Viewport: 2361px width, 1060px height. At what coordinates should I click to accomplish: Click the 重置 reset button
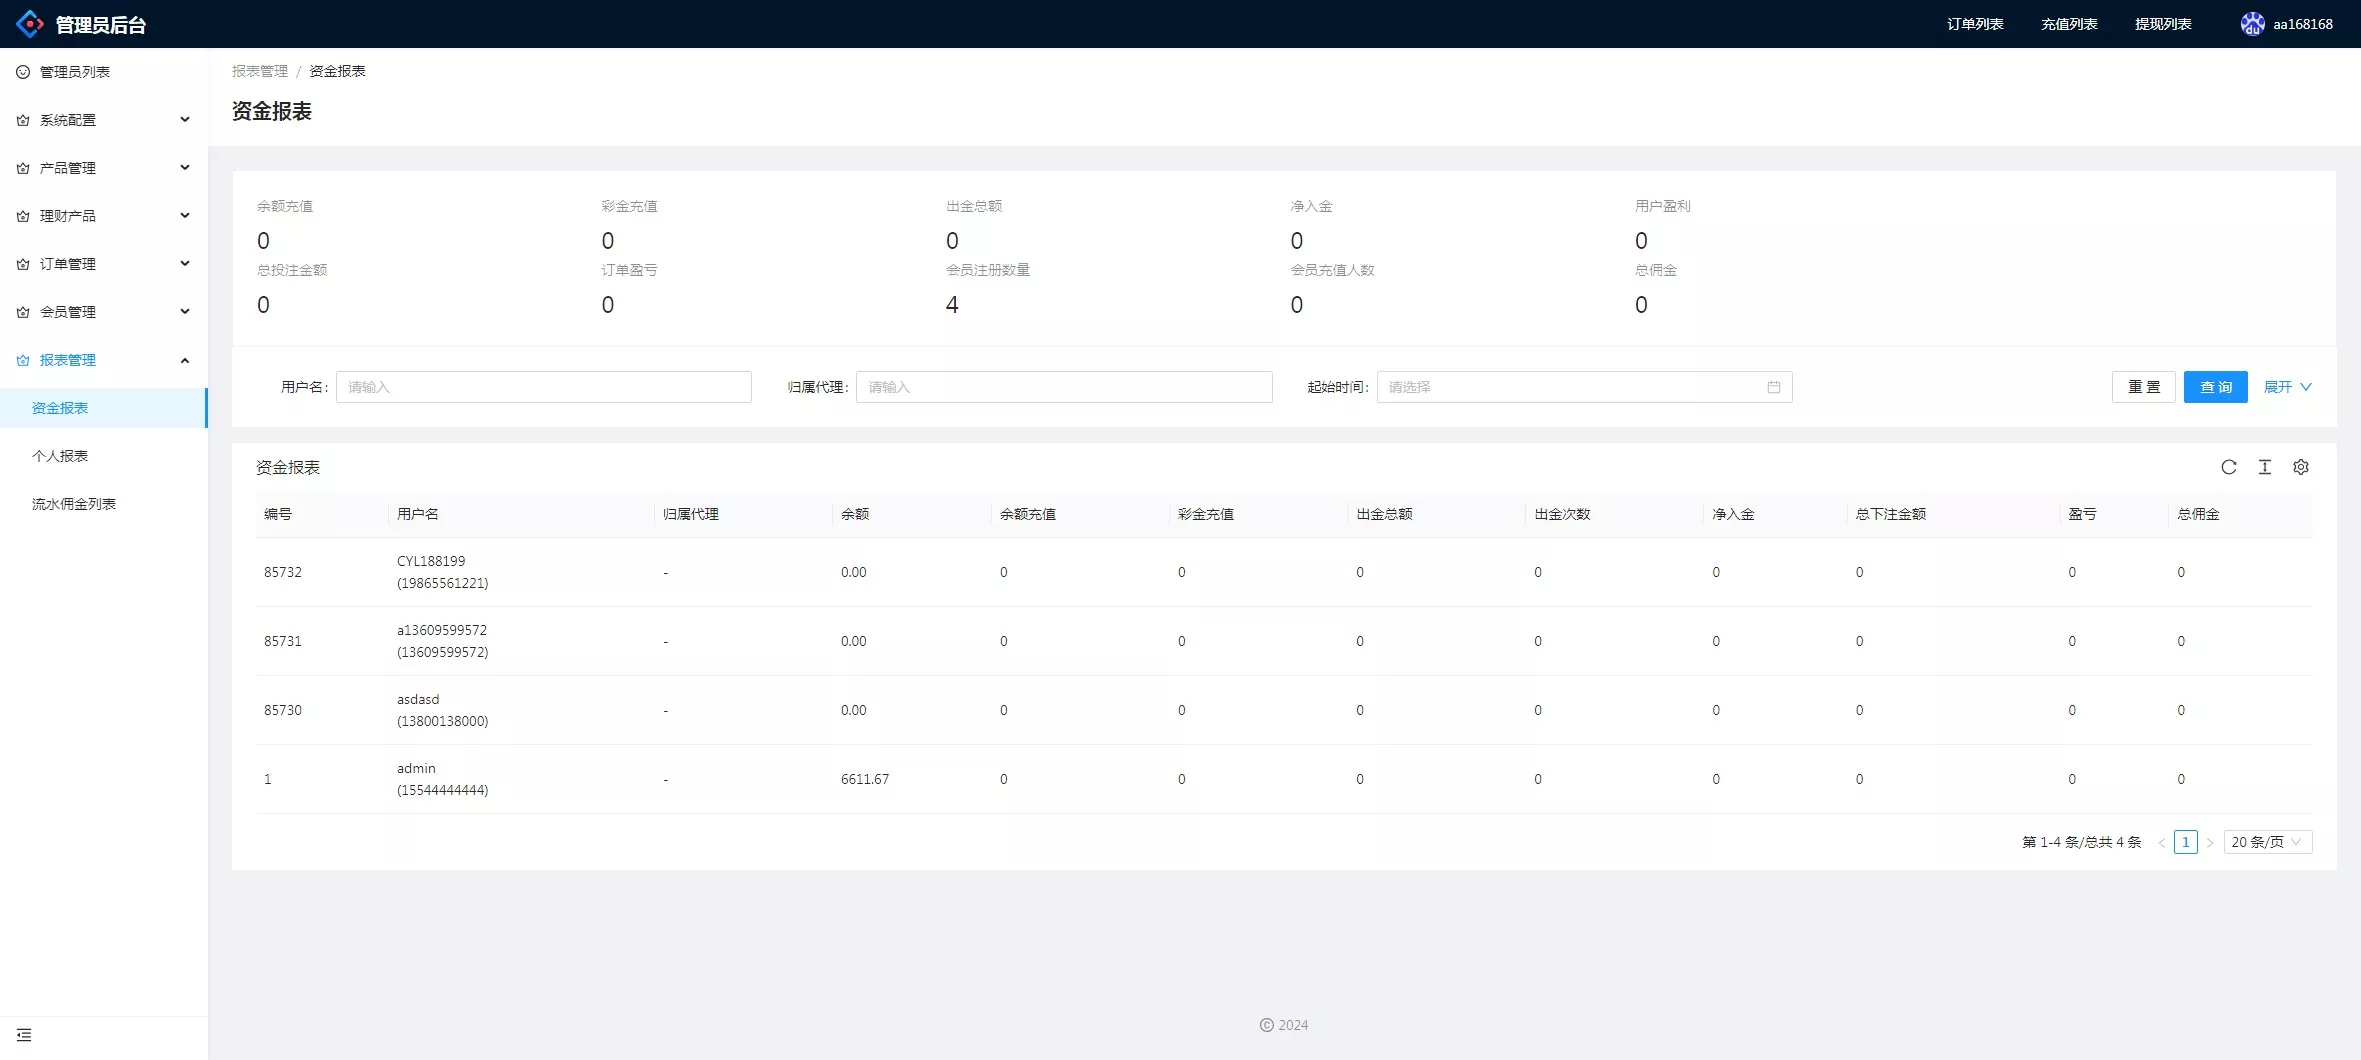coord(2143,387)
